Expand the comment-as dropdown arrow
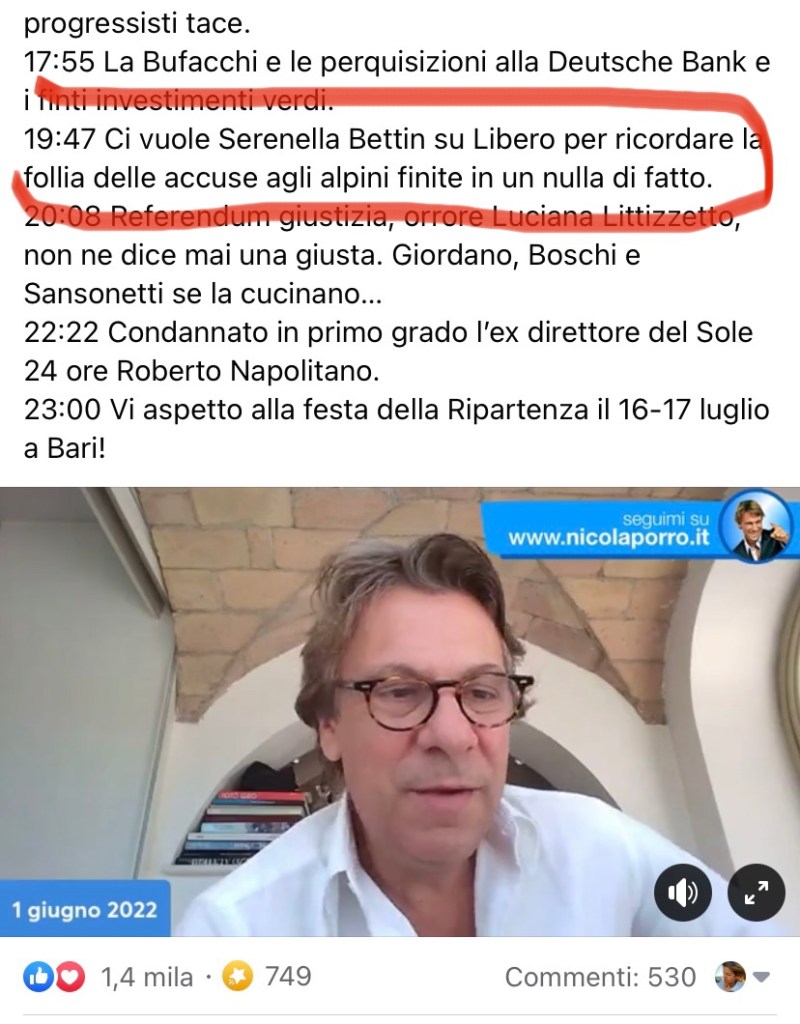The height and width of the screenshot is (1024, 800). (761, 978)
